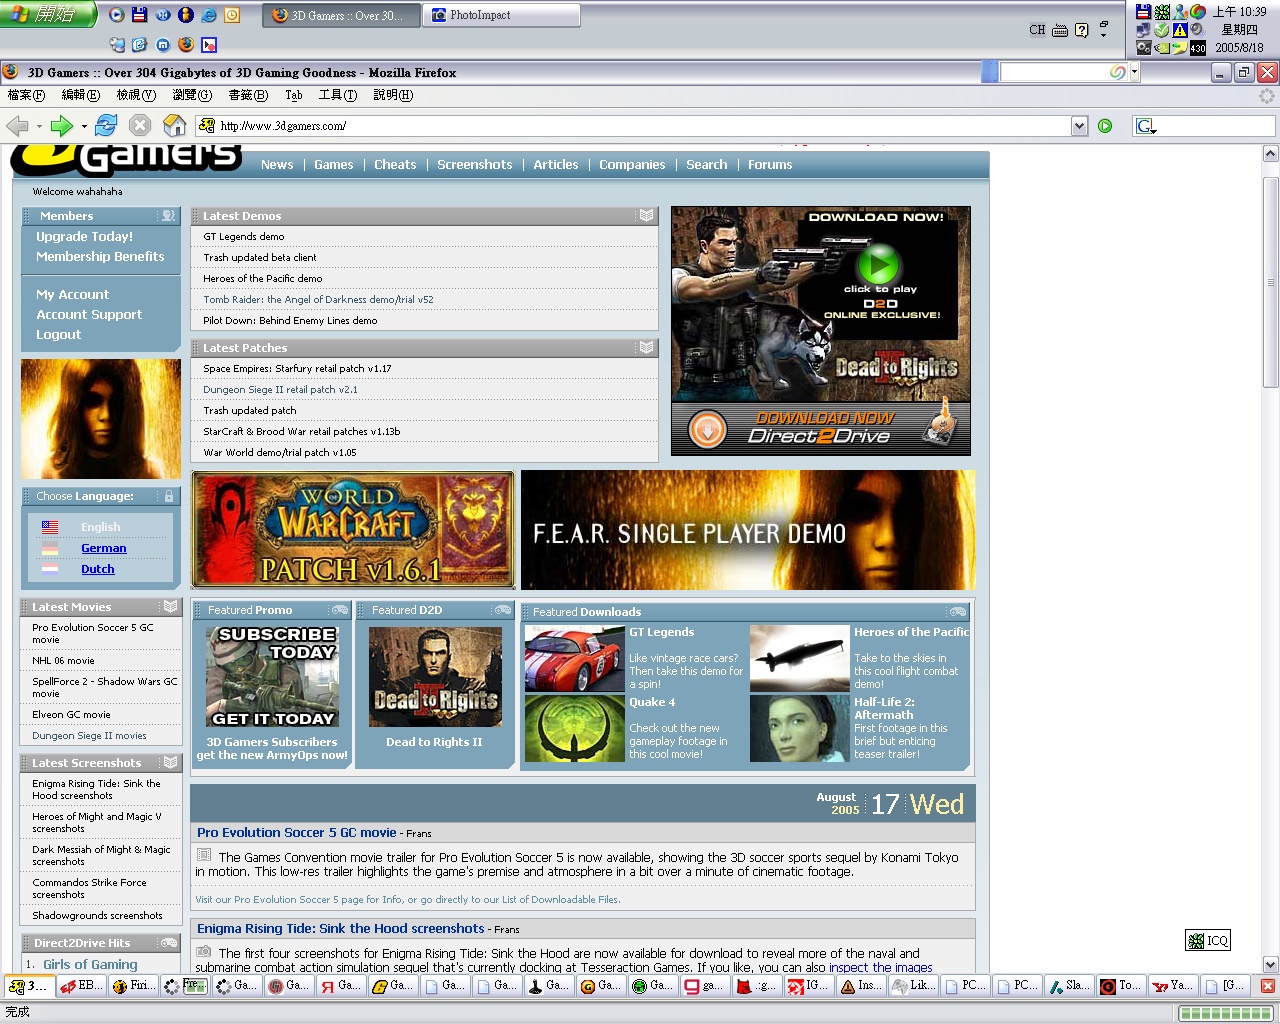Click the Featured Promo header icon
This screenshot has height=1024, width=1280.
[x=340, y=610]
